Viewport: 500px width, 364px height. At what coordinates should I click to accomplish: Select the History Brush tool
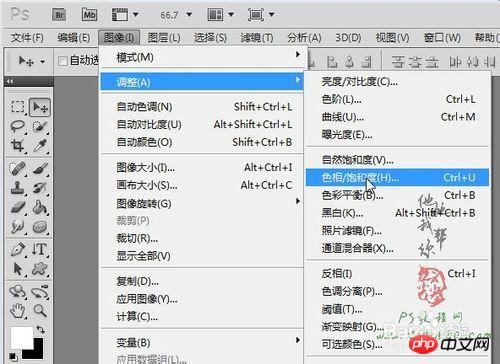pos(40,188)
